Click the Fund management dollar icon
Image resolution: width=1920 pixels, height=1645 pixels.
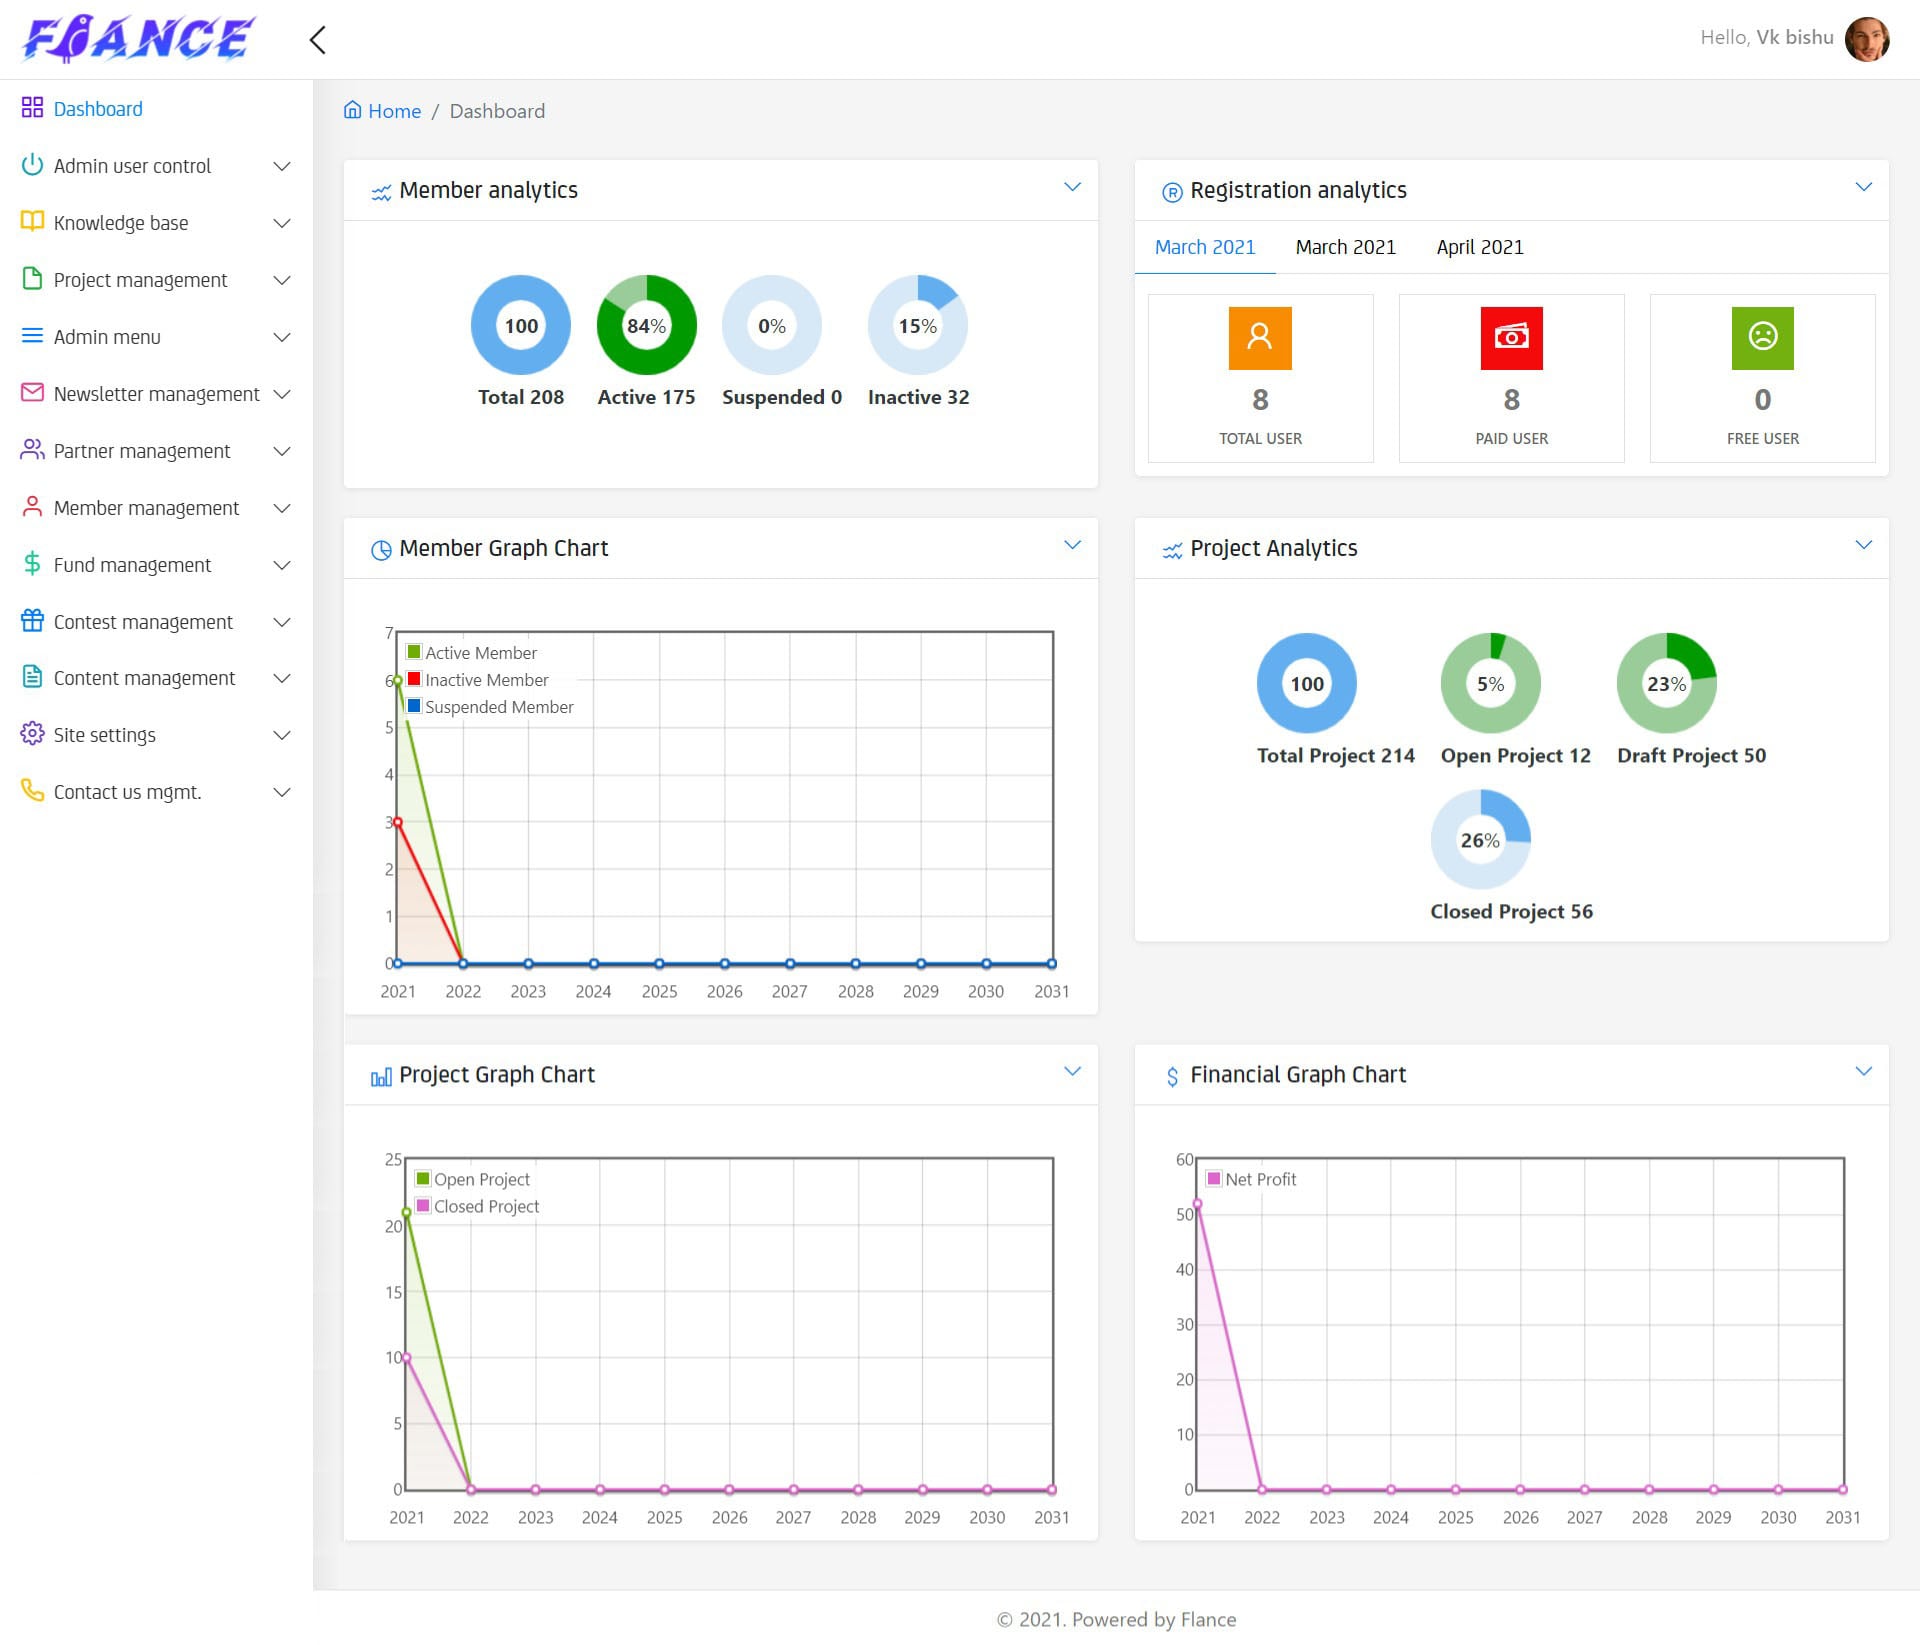pyautogui.click(x=32, y=564)
